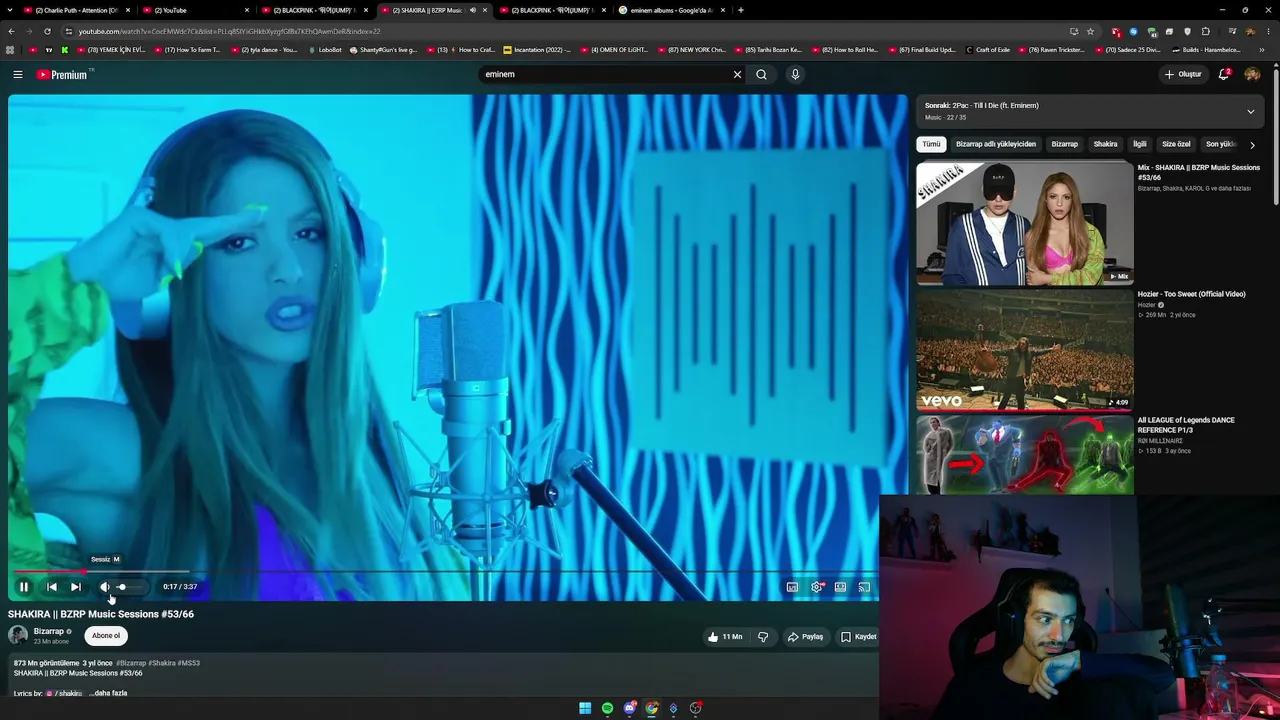Open the browser apps grid shortcut
The image size is (1280, 720).
point(10,49)
